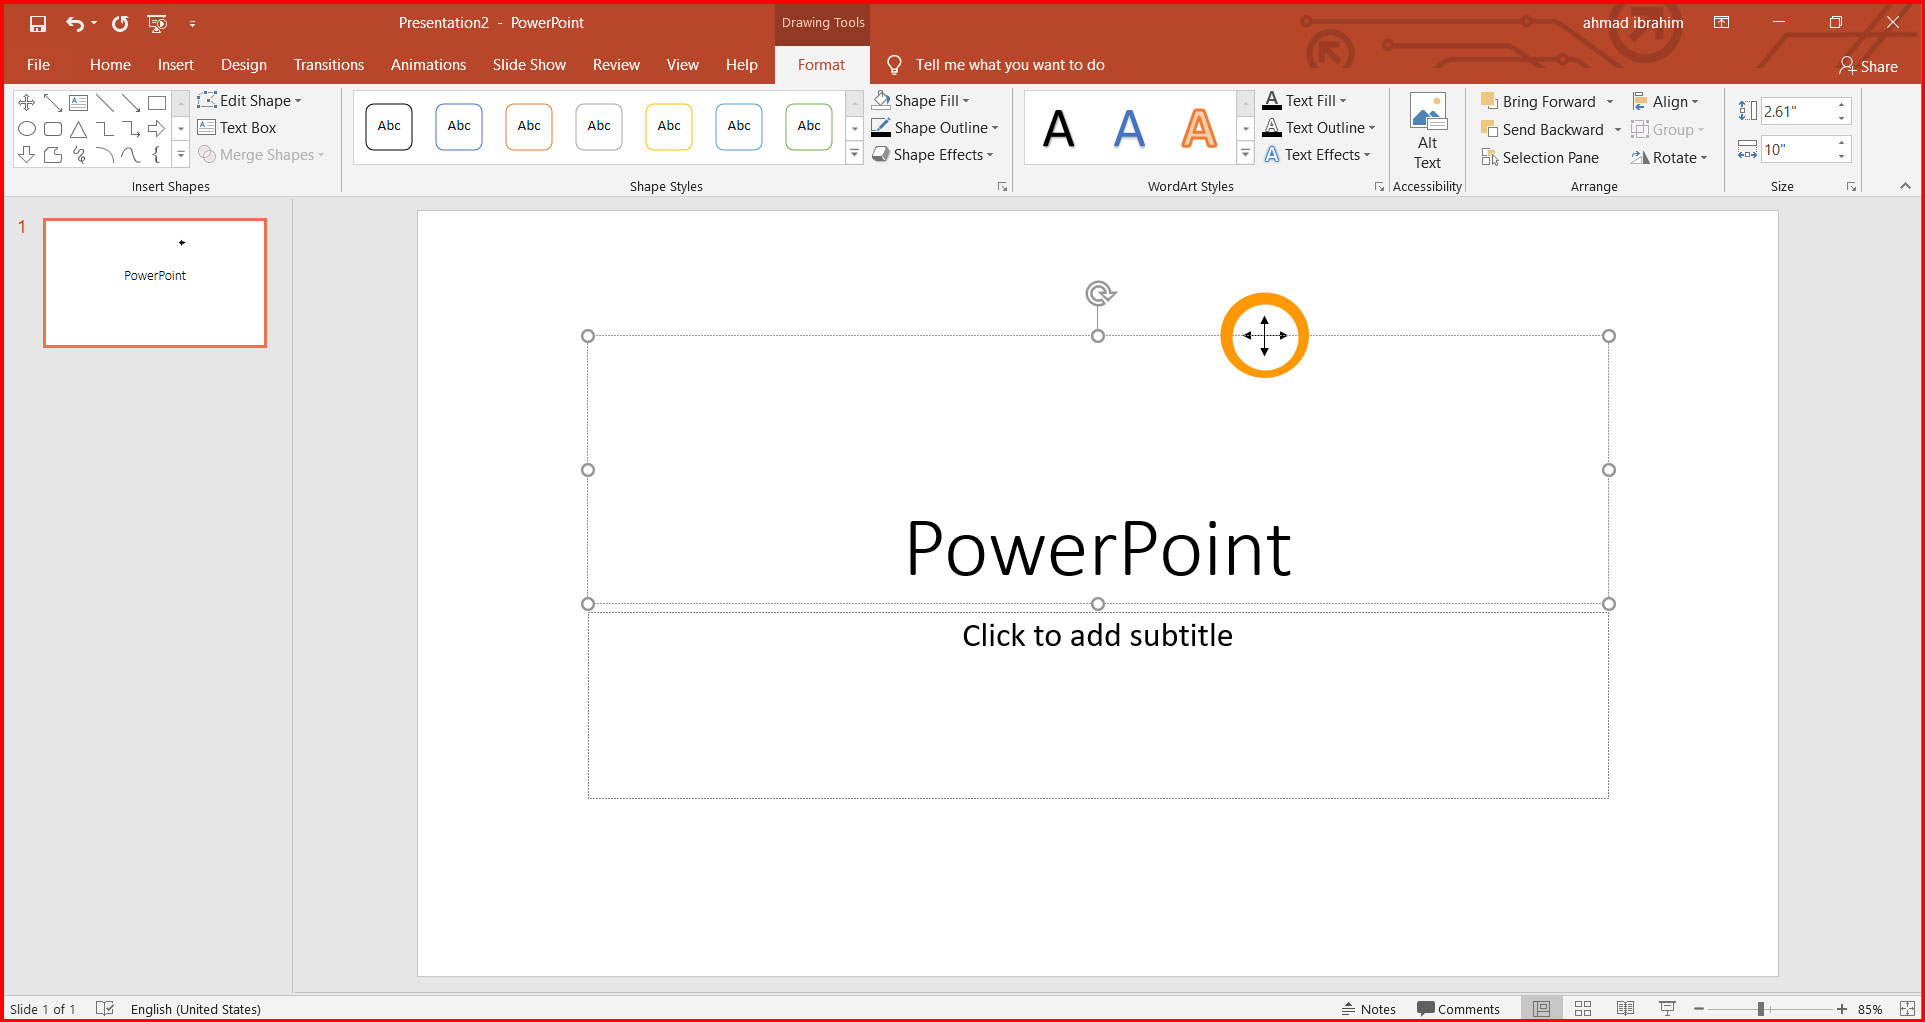
Task: Switch to the Design tab
Action: coord(244,65)
